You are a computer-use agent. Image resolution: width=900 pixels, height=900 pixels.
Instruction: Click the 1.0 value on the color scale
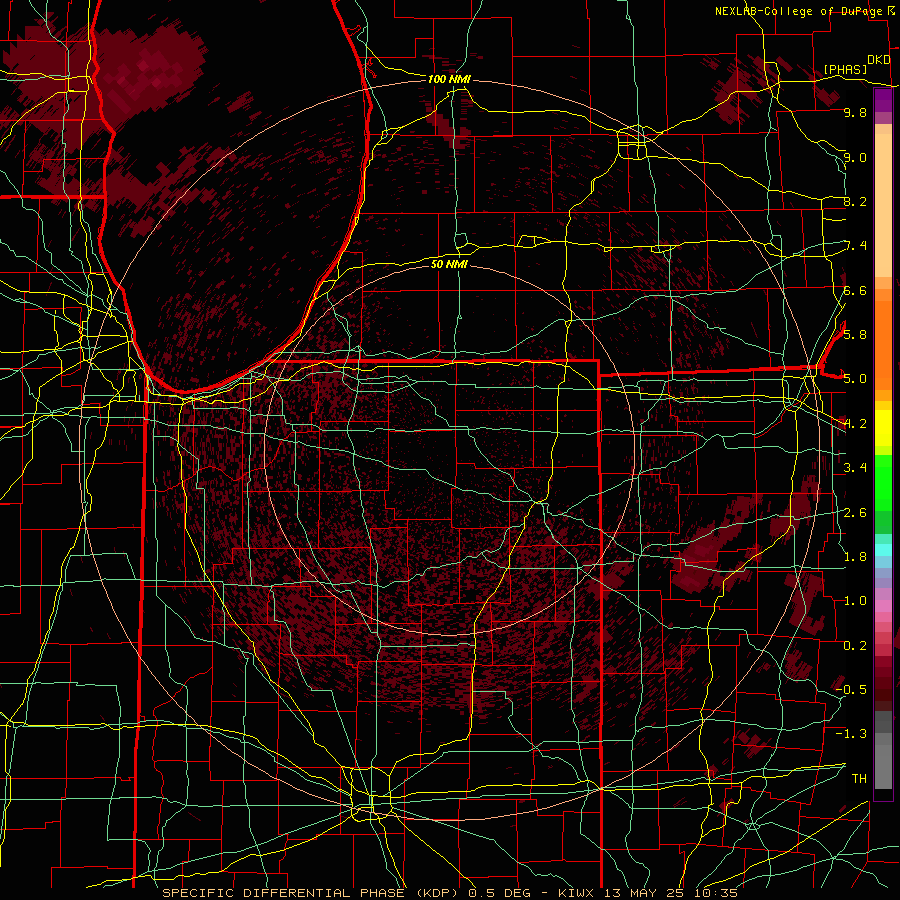[855, 601]
